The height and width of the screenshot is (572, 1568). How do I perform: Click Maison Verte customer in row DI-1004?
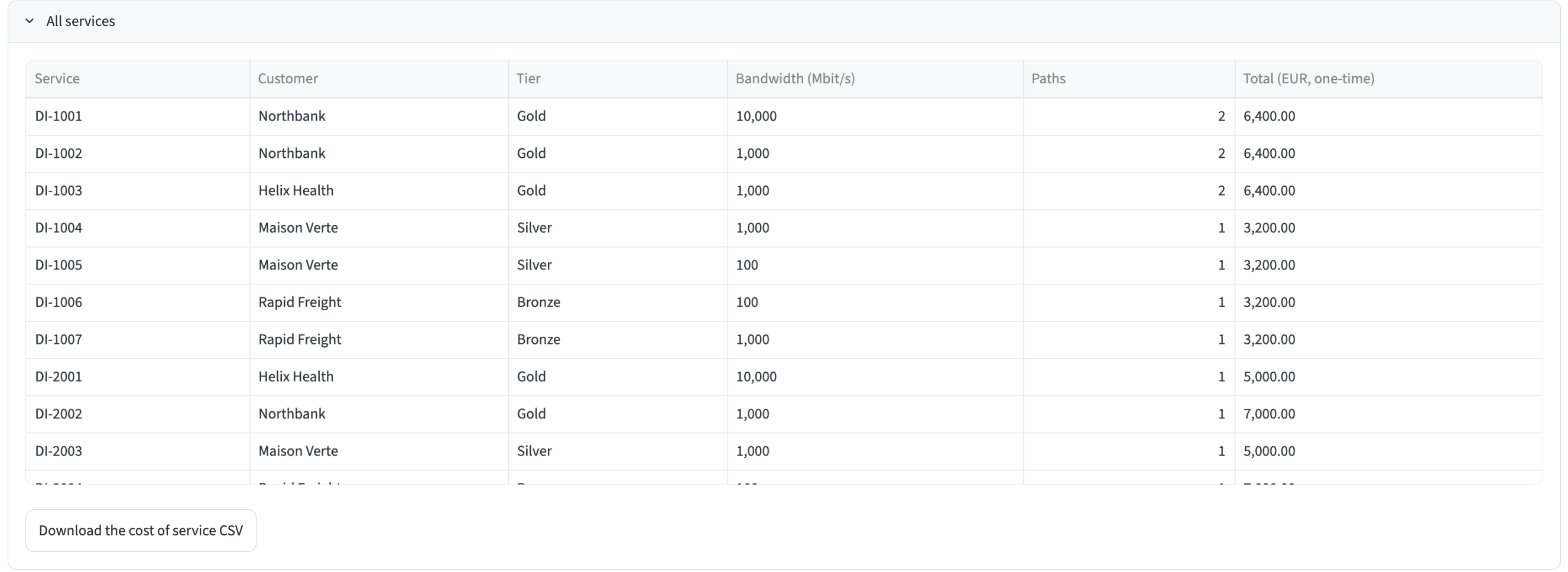pos(379,228)
